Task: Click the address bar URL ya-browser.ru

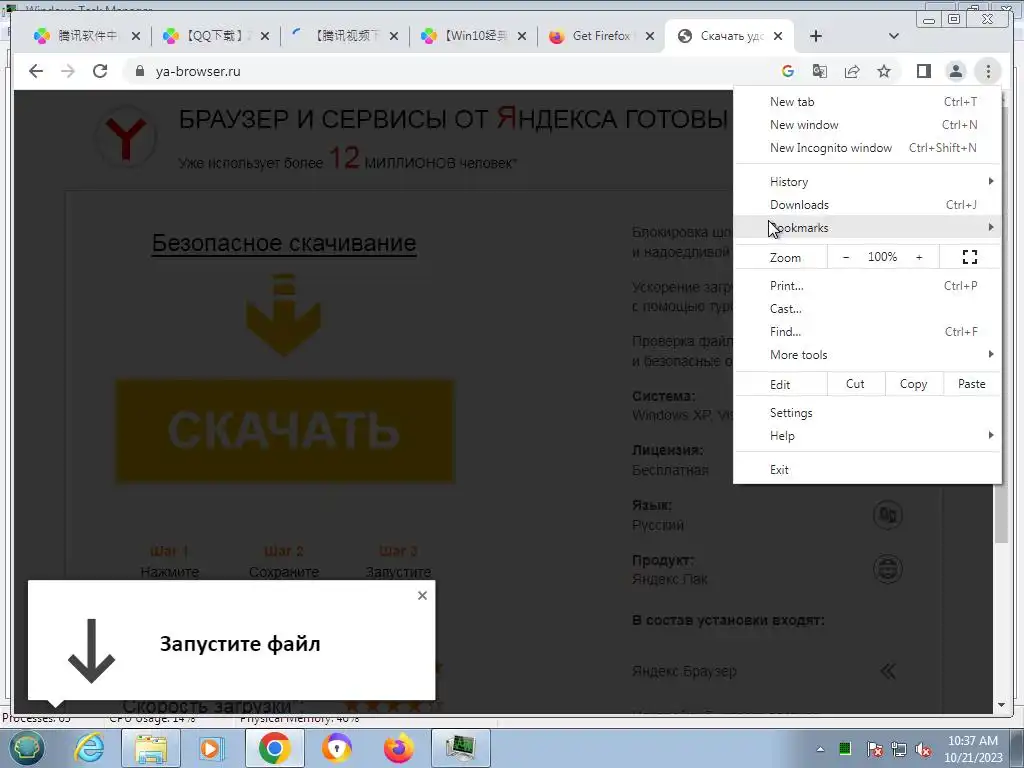Action: click(198, 71)
